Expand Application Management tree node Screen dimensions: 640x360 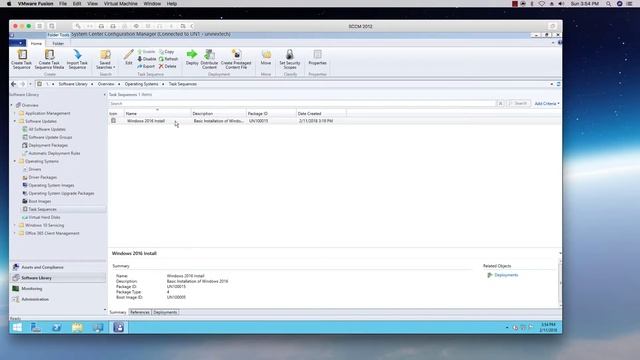[x=15, y=113]
